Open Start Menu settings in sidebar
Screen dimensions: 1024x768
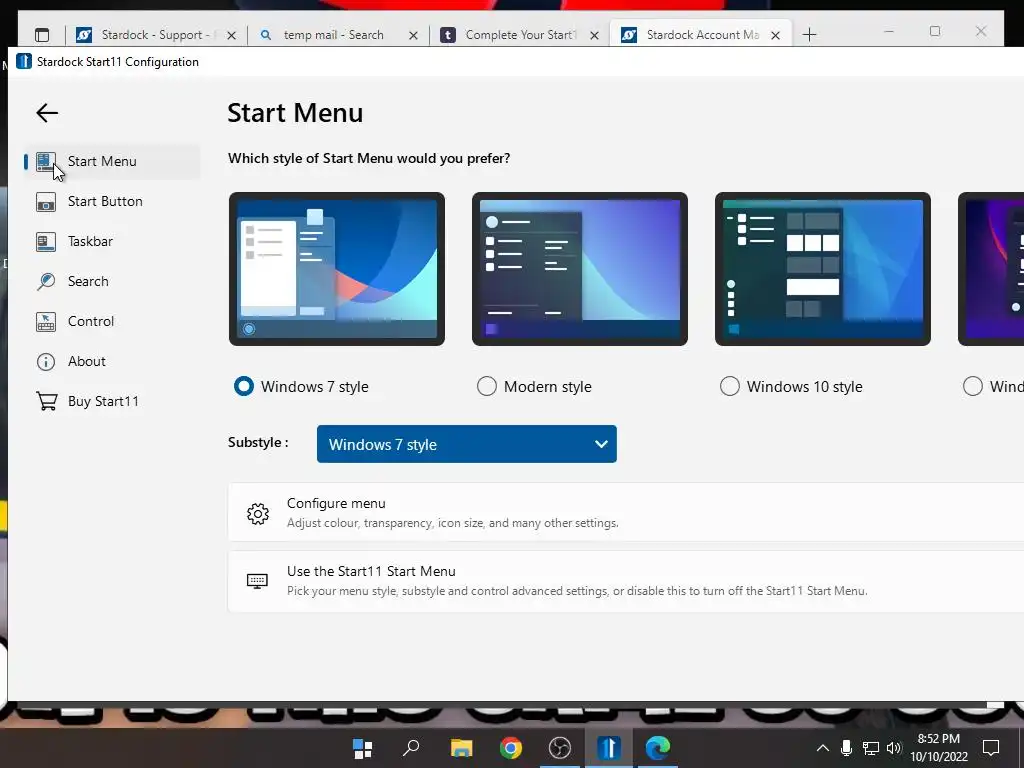point(112,161)
